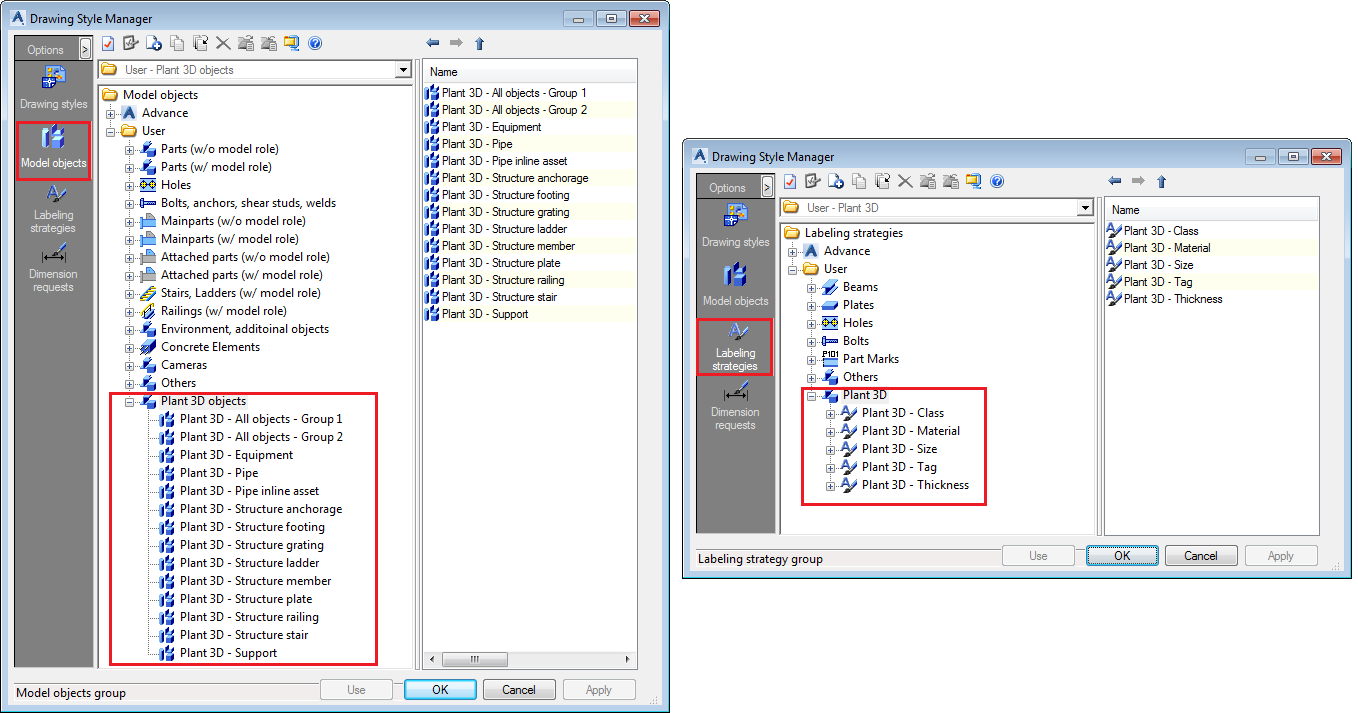1358x713 pixels.
Task: Click the Options expand arrow in left window
Action: click(x=85, y=49)
